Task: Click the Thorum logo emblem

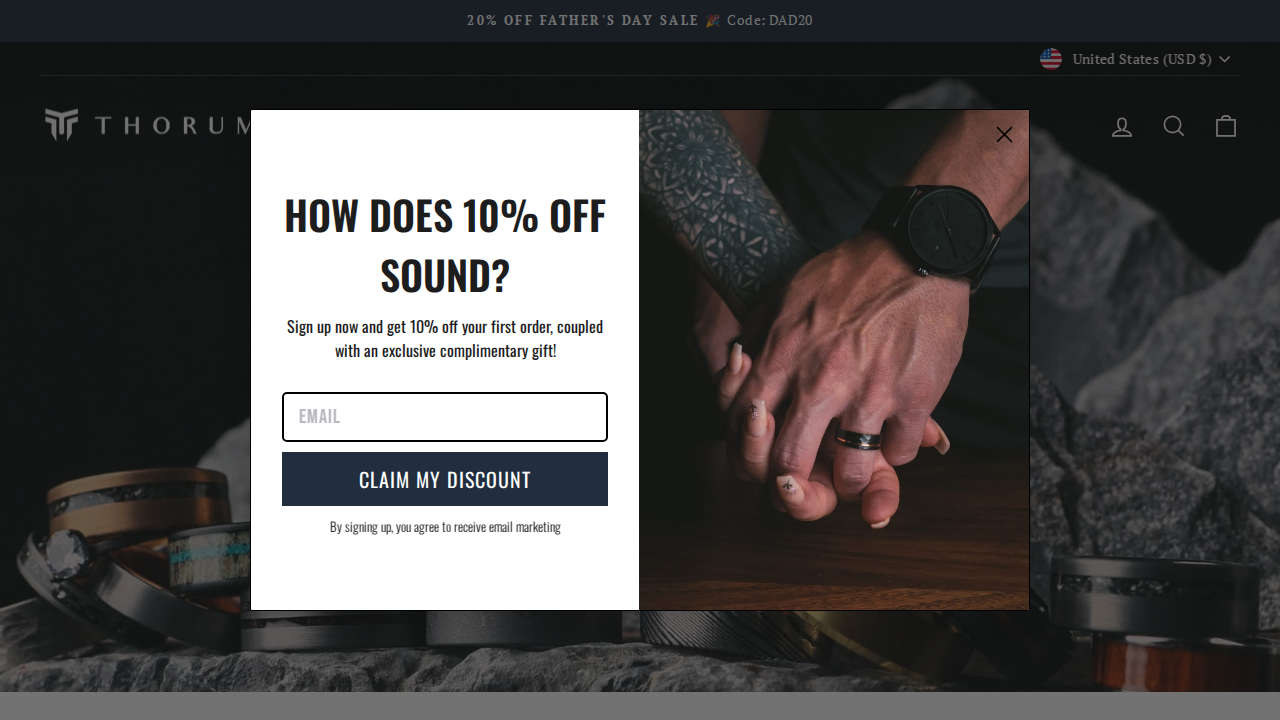Action: click(61, 125)
